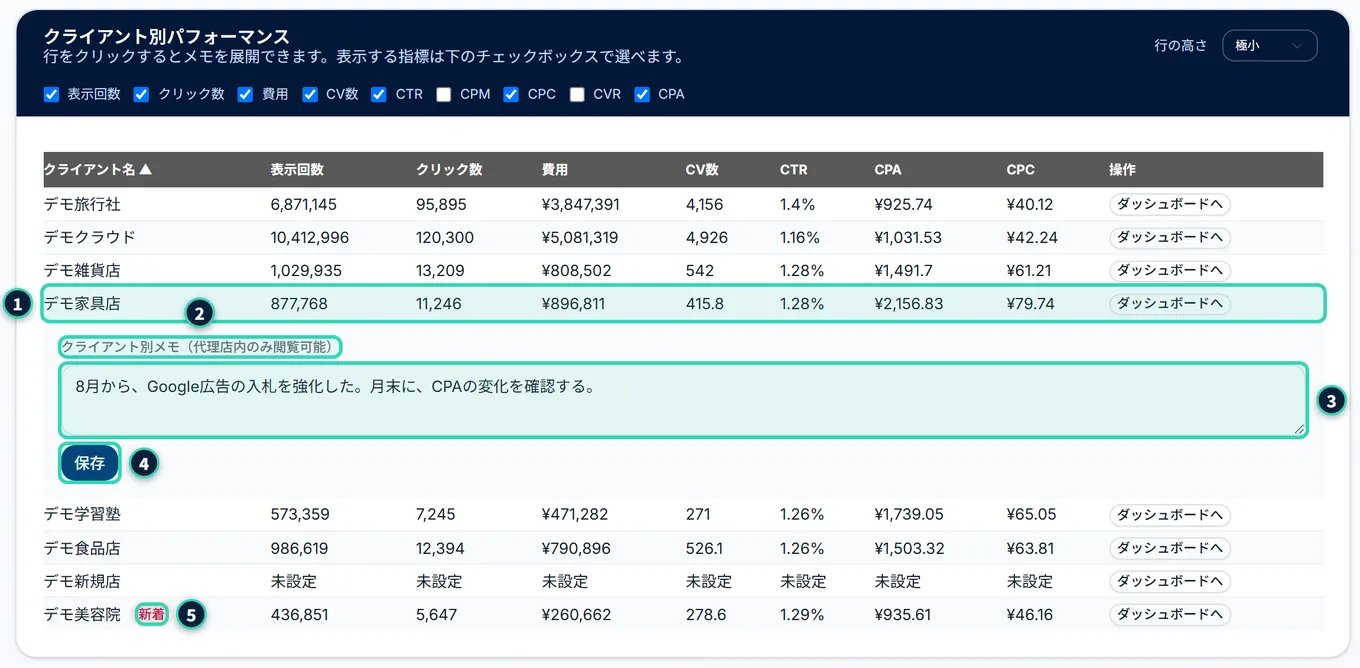
Task: Sort table by CTR column header
Action: pyautogui.click(x=794, y=170)
